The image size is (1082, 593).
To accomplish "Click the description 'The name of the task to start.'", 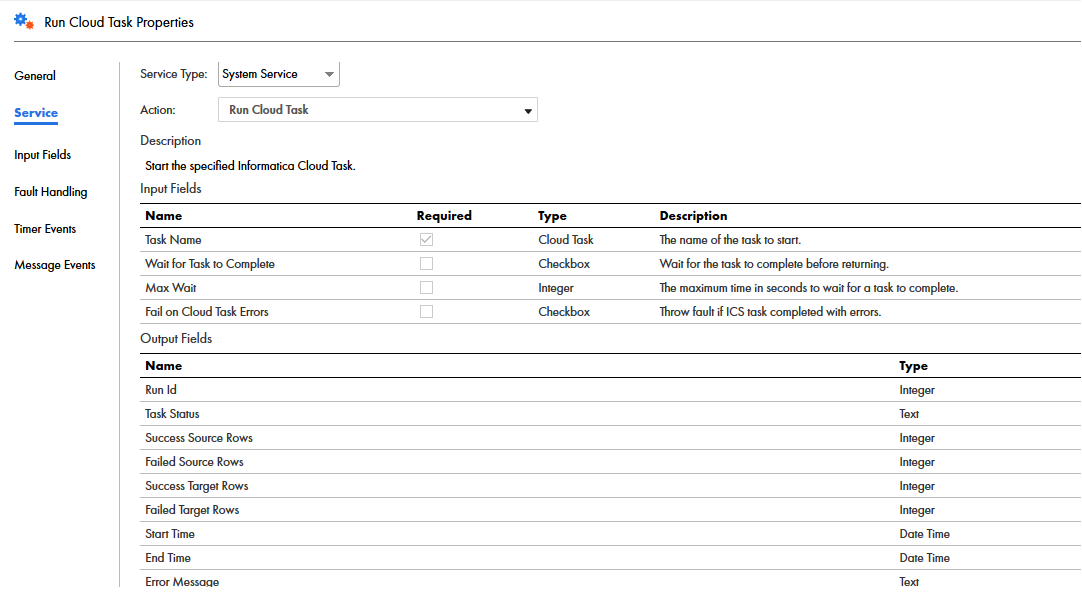I will [x=730, y=240].
